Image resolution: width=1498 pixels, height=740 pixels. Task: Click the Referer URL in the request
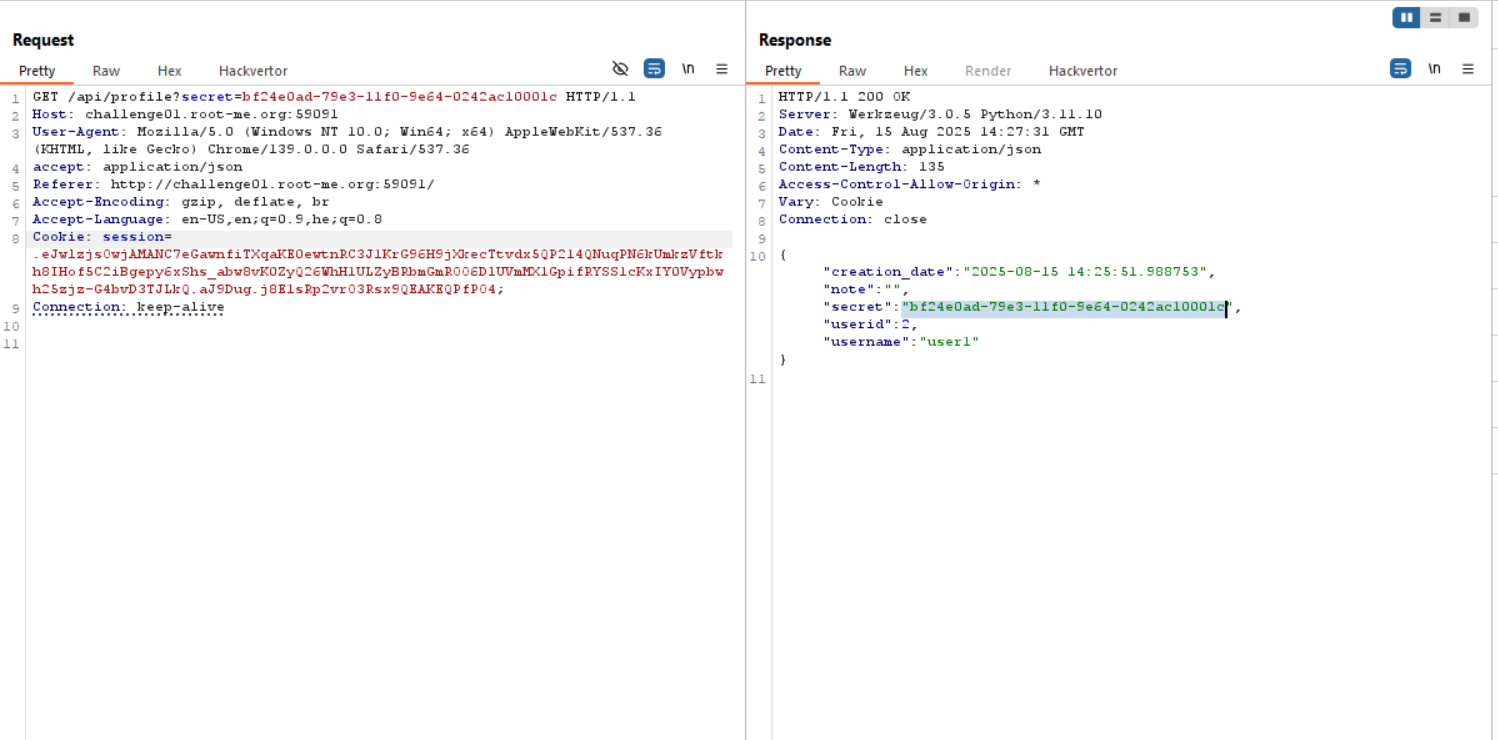[272, 184]
